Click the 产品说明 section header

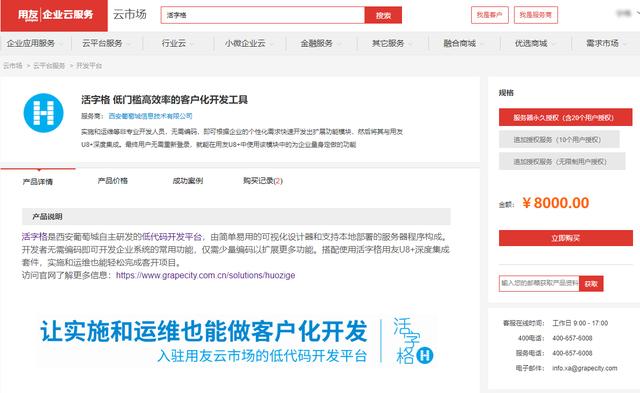point(236,217)
